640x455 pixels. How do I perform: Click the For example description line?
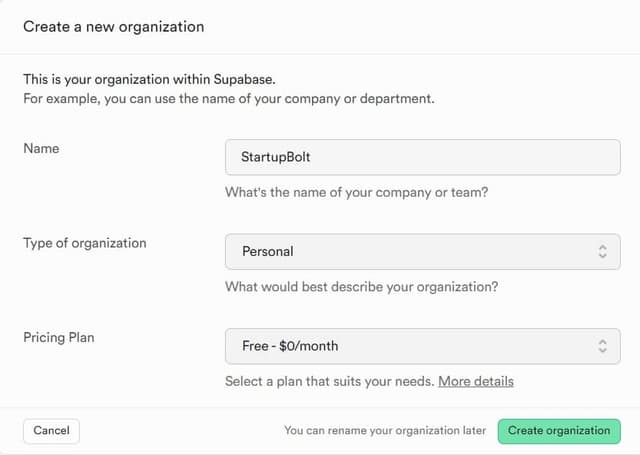coord(228,99)
